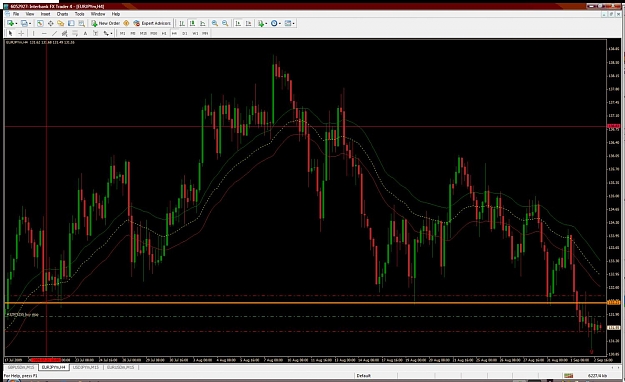Click the buy stop order label
The image size is (625, 382).
23,315
